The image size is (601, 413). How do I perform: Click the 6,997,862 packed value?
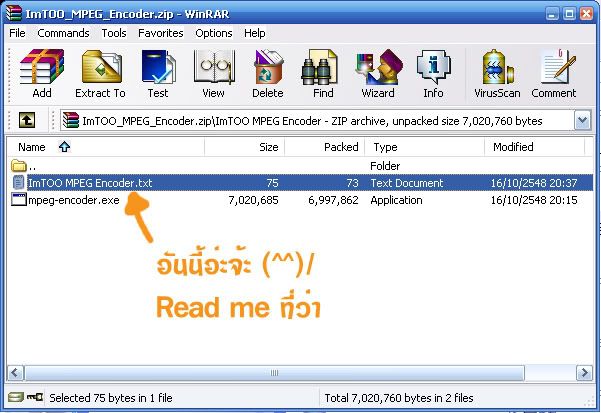333,200
